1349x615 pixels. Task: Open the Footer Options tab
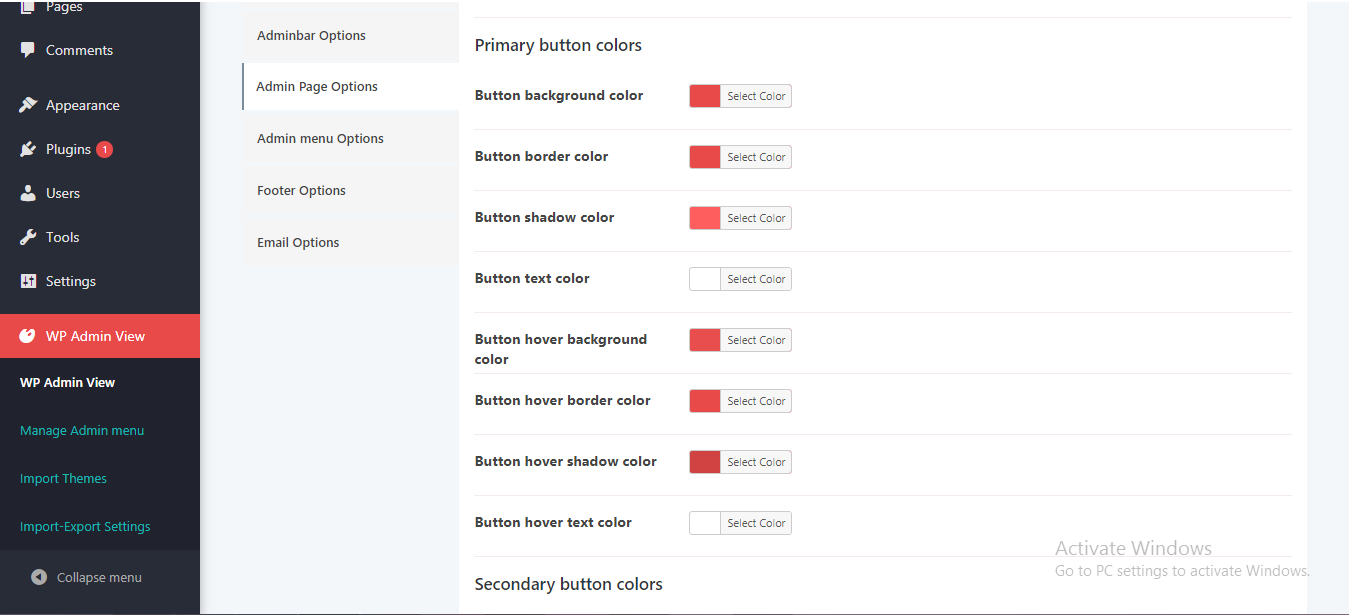(x=301, y=191)
